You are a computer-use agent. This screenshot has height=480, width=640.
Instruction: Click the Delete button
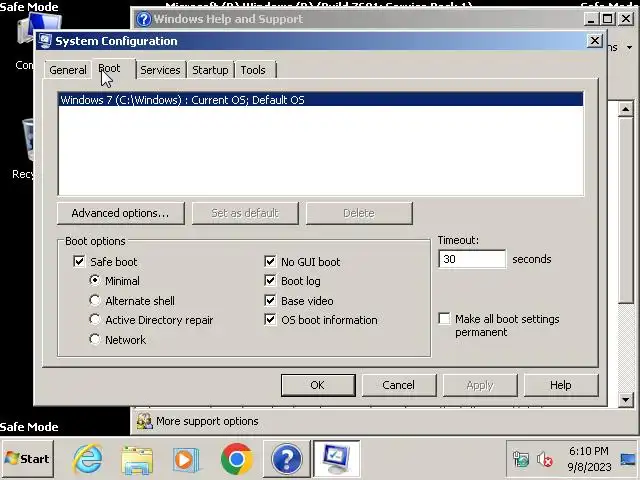point(359,213)
